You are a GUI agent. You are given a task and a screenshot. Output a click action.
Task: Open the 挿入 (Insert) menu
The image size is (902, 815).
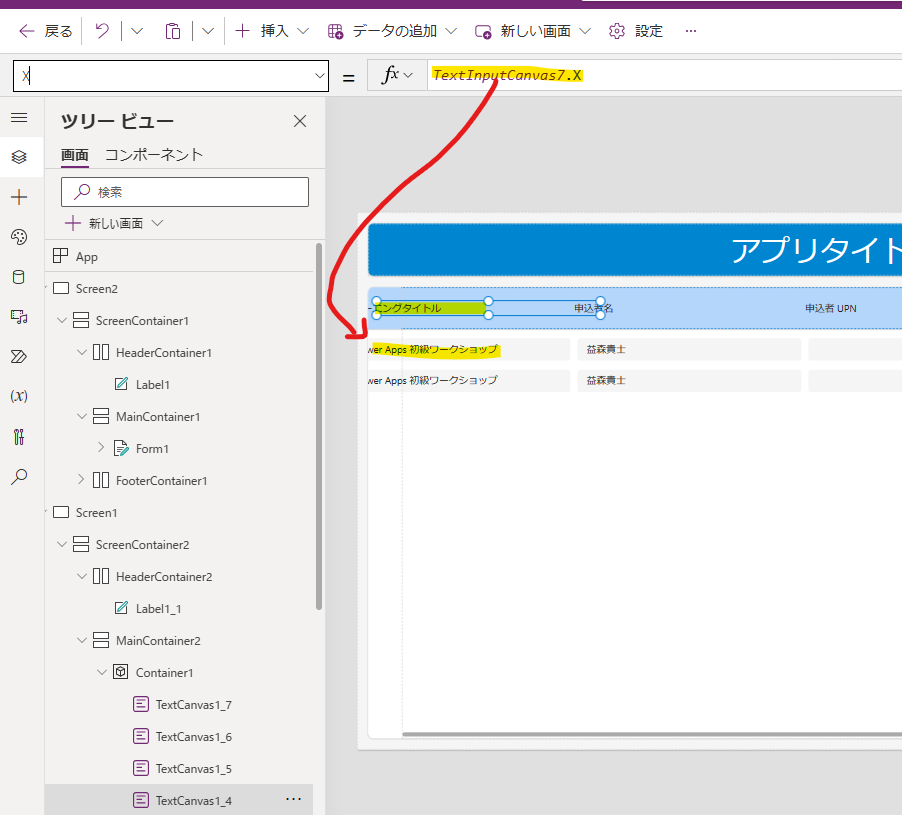tap(272, 31)
